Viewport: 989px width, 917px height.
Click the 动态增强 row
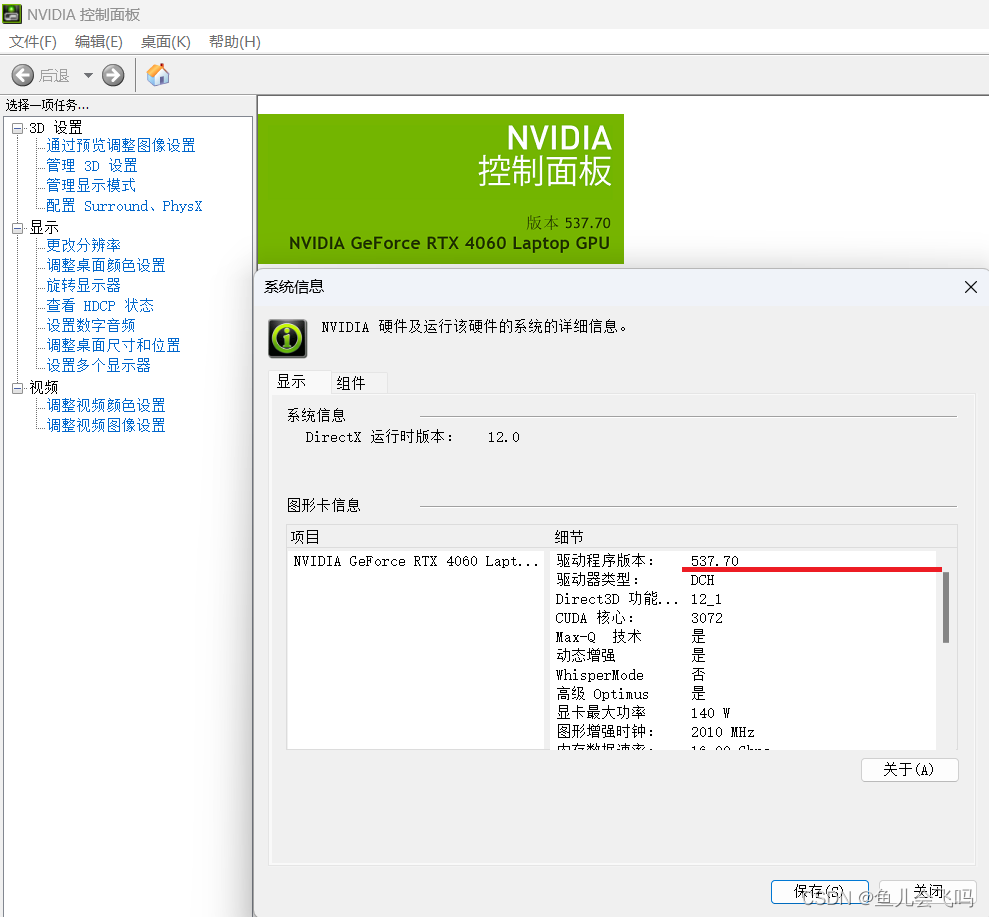click(x=746, y=656)
